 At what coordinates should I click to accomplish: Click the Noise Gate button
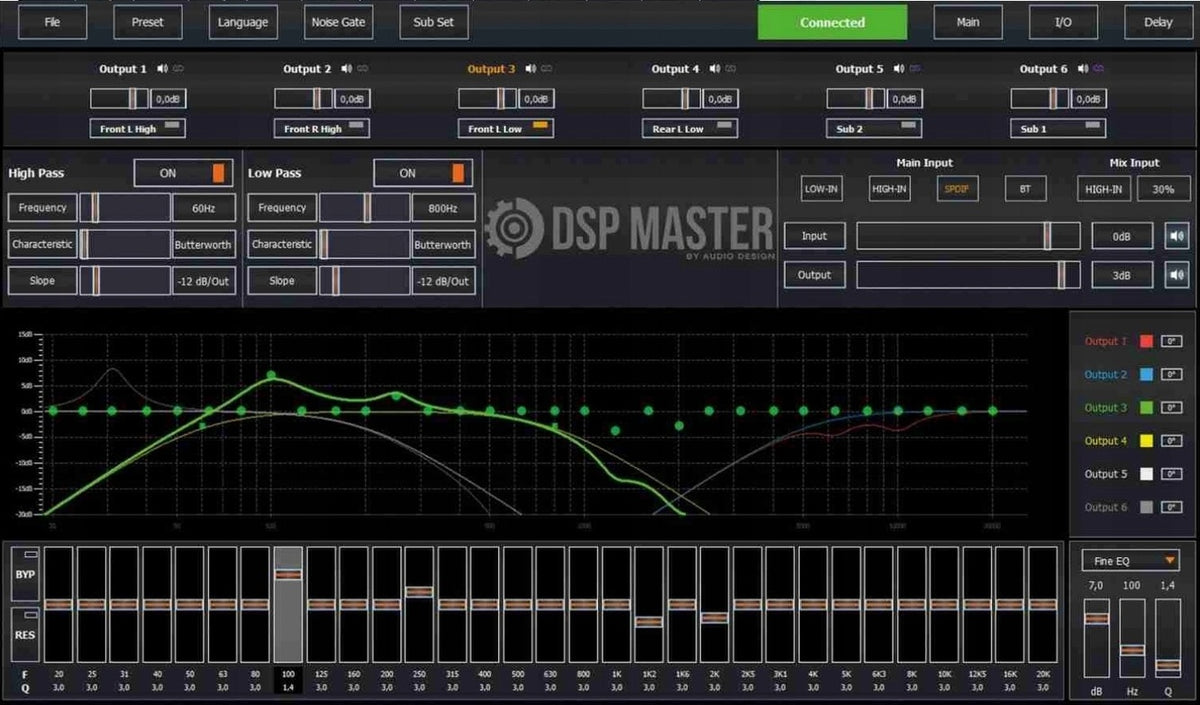[339, 22]
